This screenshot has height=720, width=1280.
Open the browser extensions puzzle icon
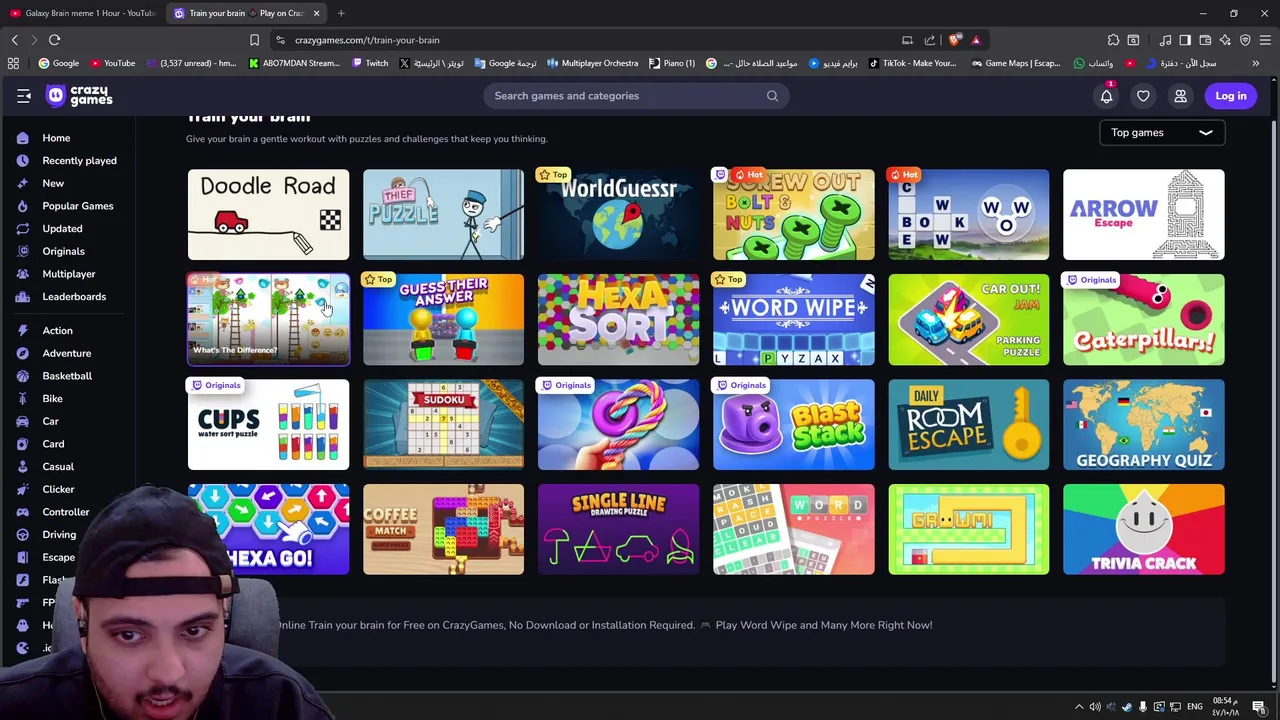pos(1113,40)
